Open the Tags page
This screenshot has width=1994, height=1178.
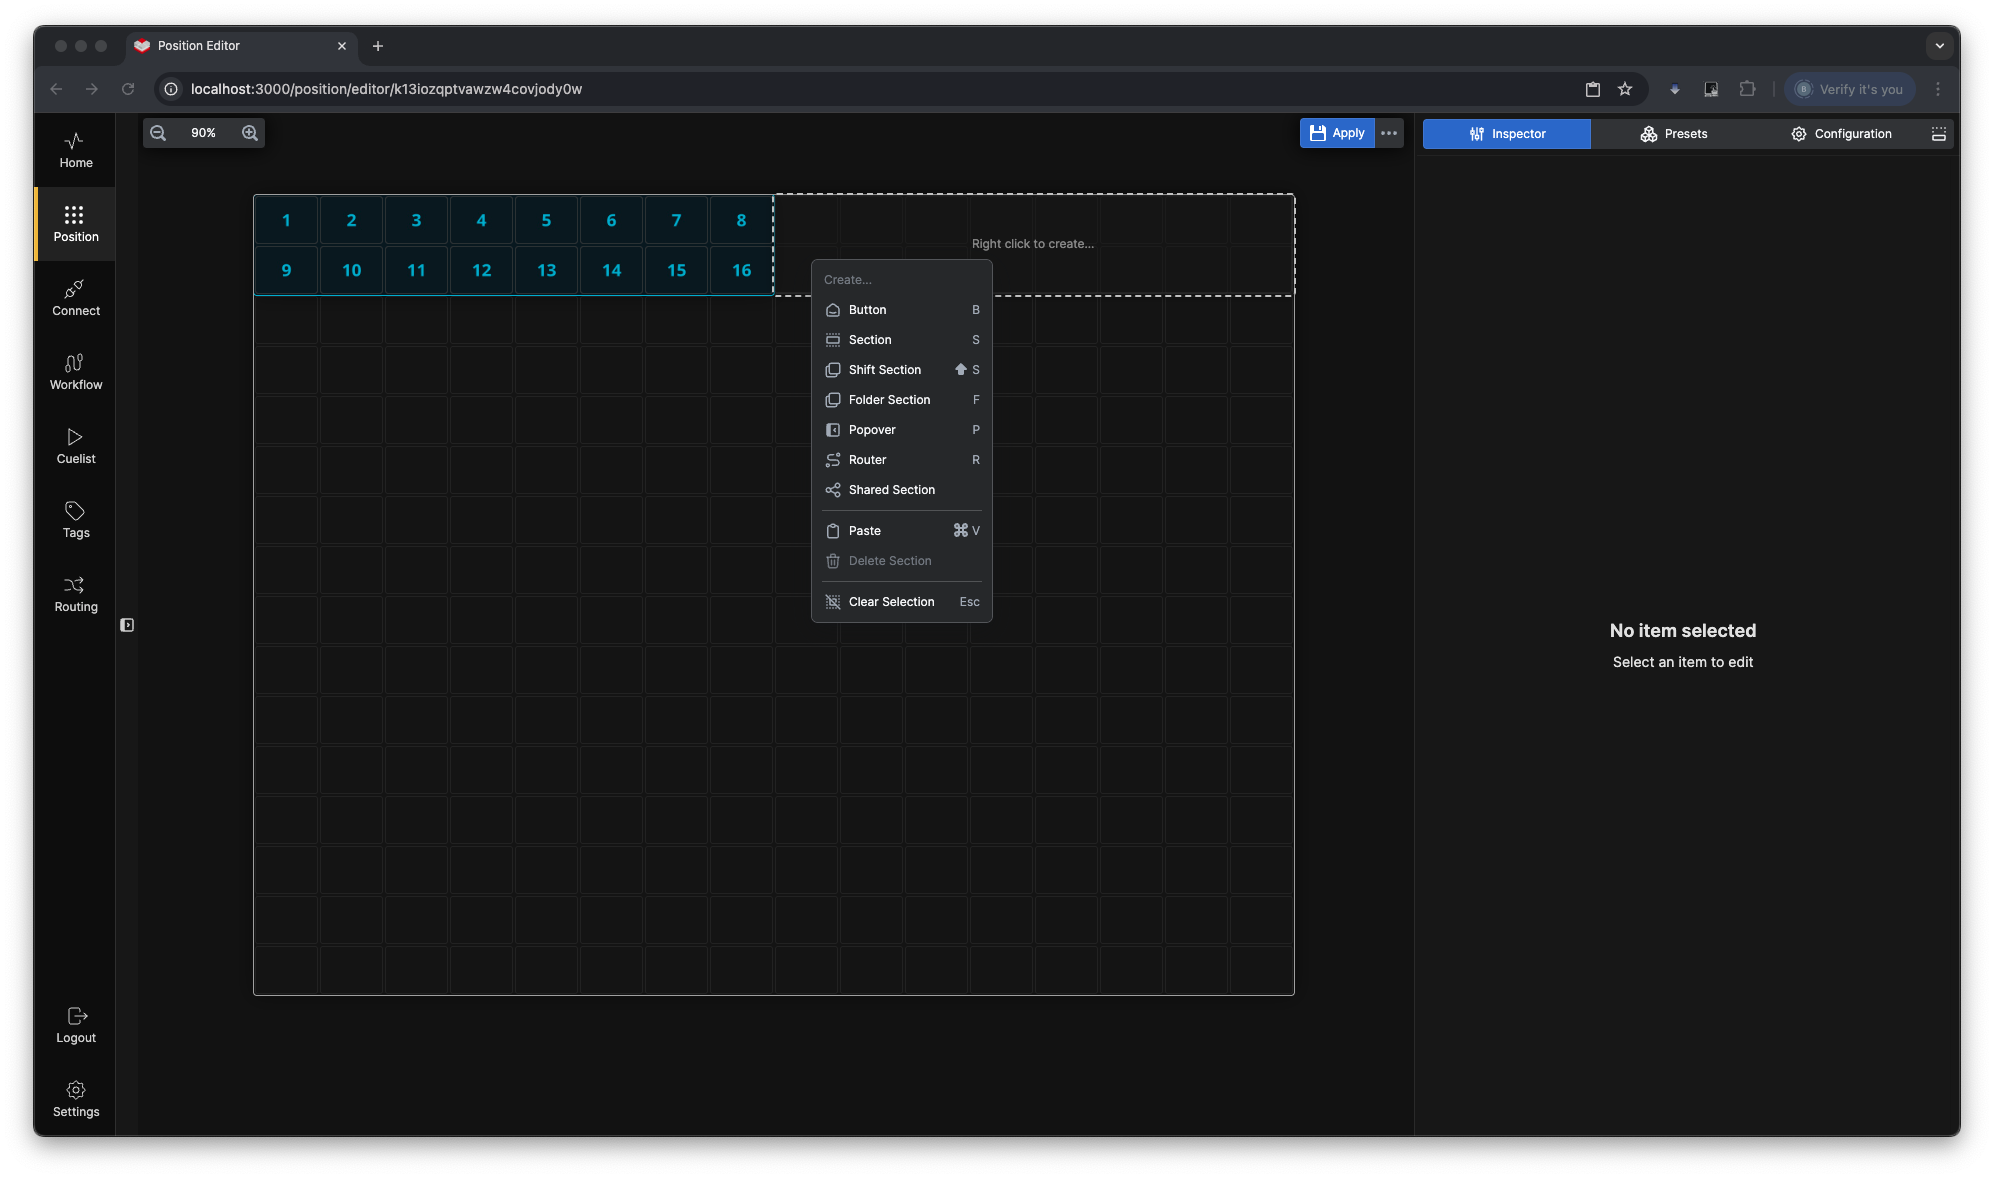pos(75,520)
